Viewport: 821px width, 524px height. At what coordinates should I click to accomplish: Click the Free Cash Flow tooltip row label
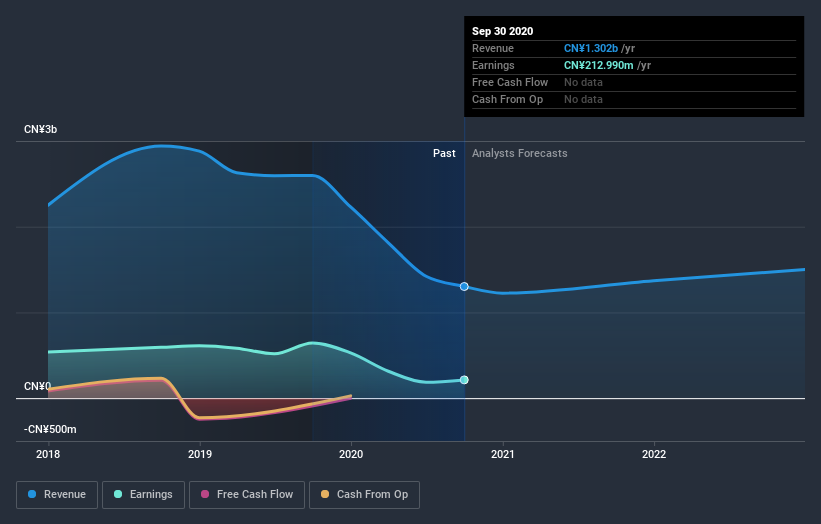pyautogui.click(x=510, y=82)
